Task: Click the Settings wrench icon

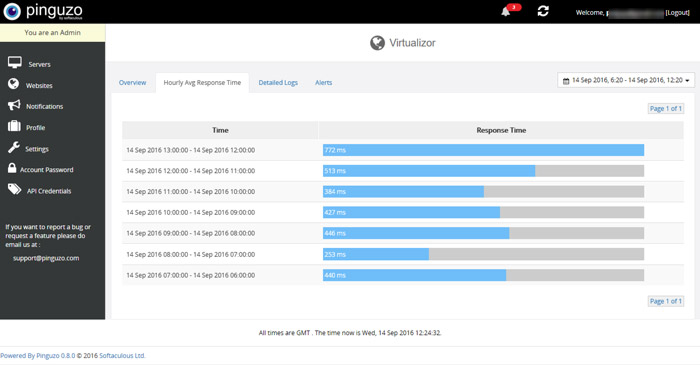Action: [14, 147]
